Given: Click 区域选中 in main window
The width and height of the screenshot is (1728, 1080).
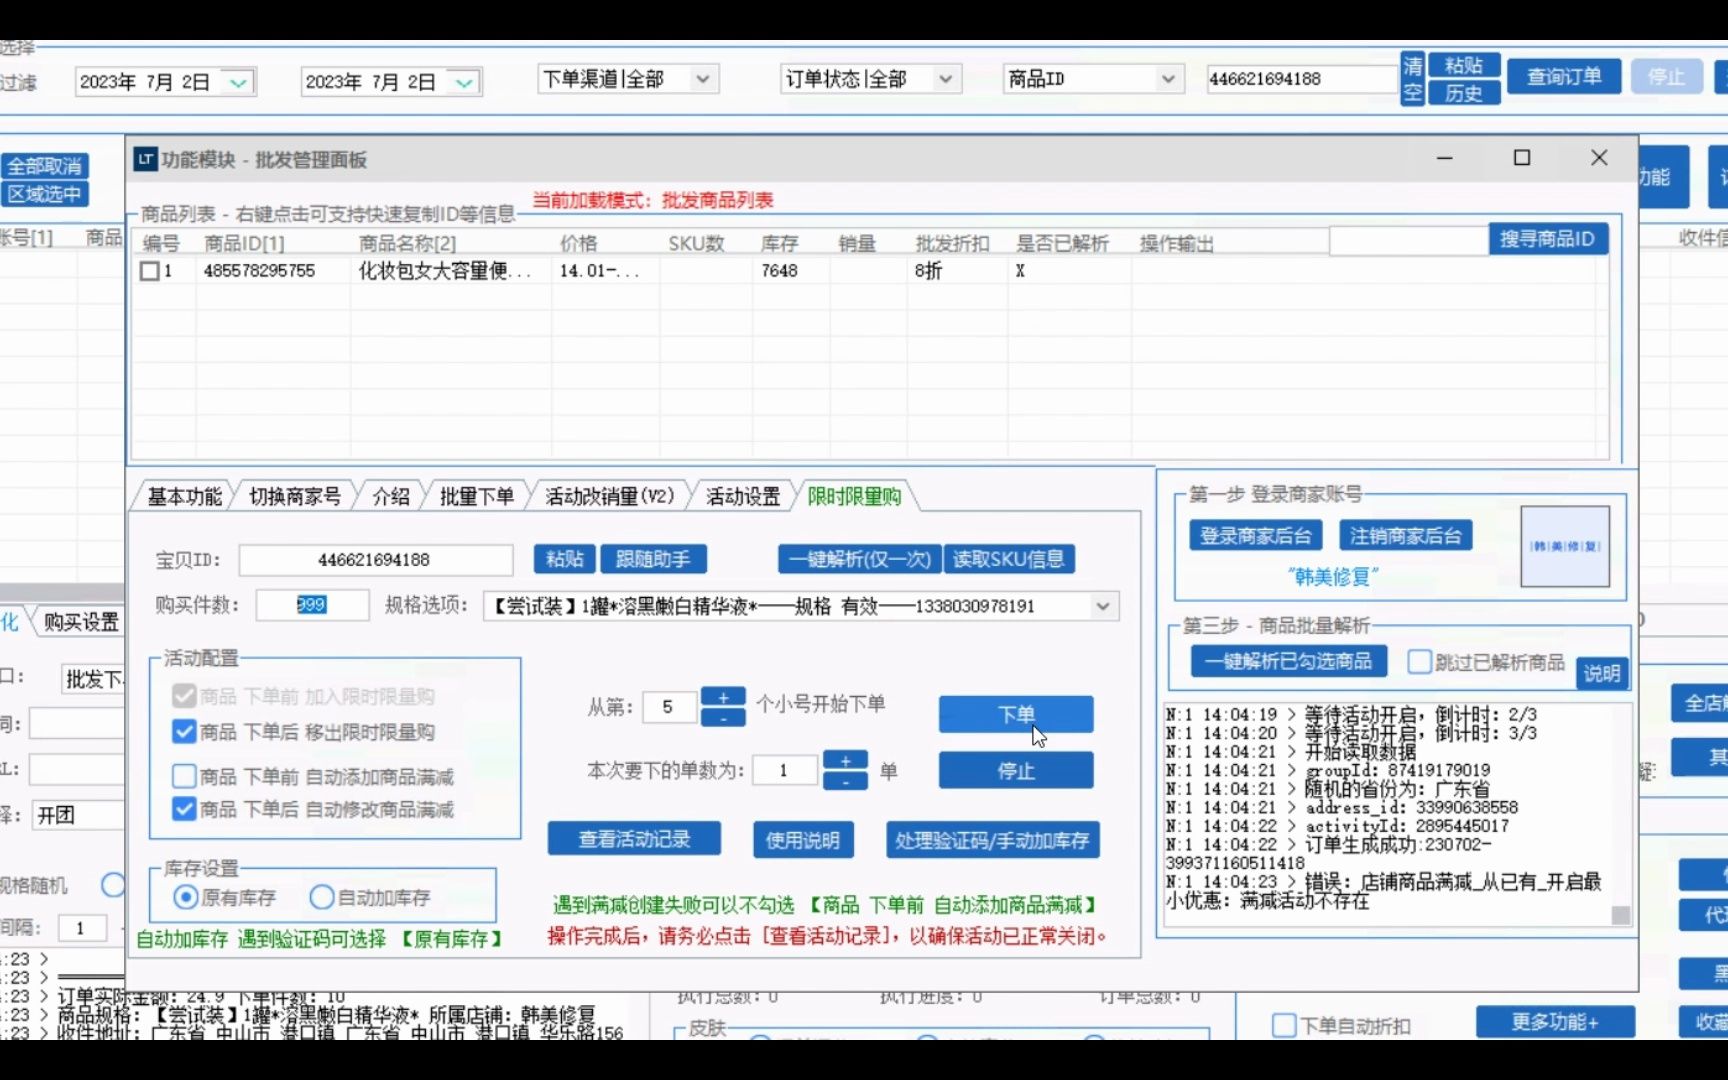Looking at the screenshot, I should coord(45,193).
